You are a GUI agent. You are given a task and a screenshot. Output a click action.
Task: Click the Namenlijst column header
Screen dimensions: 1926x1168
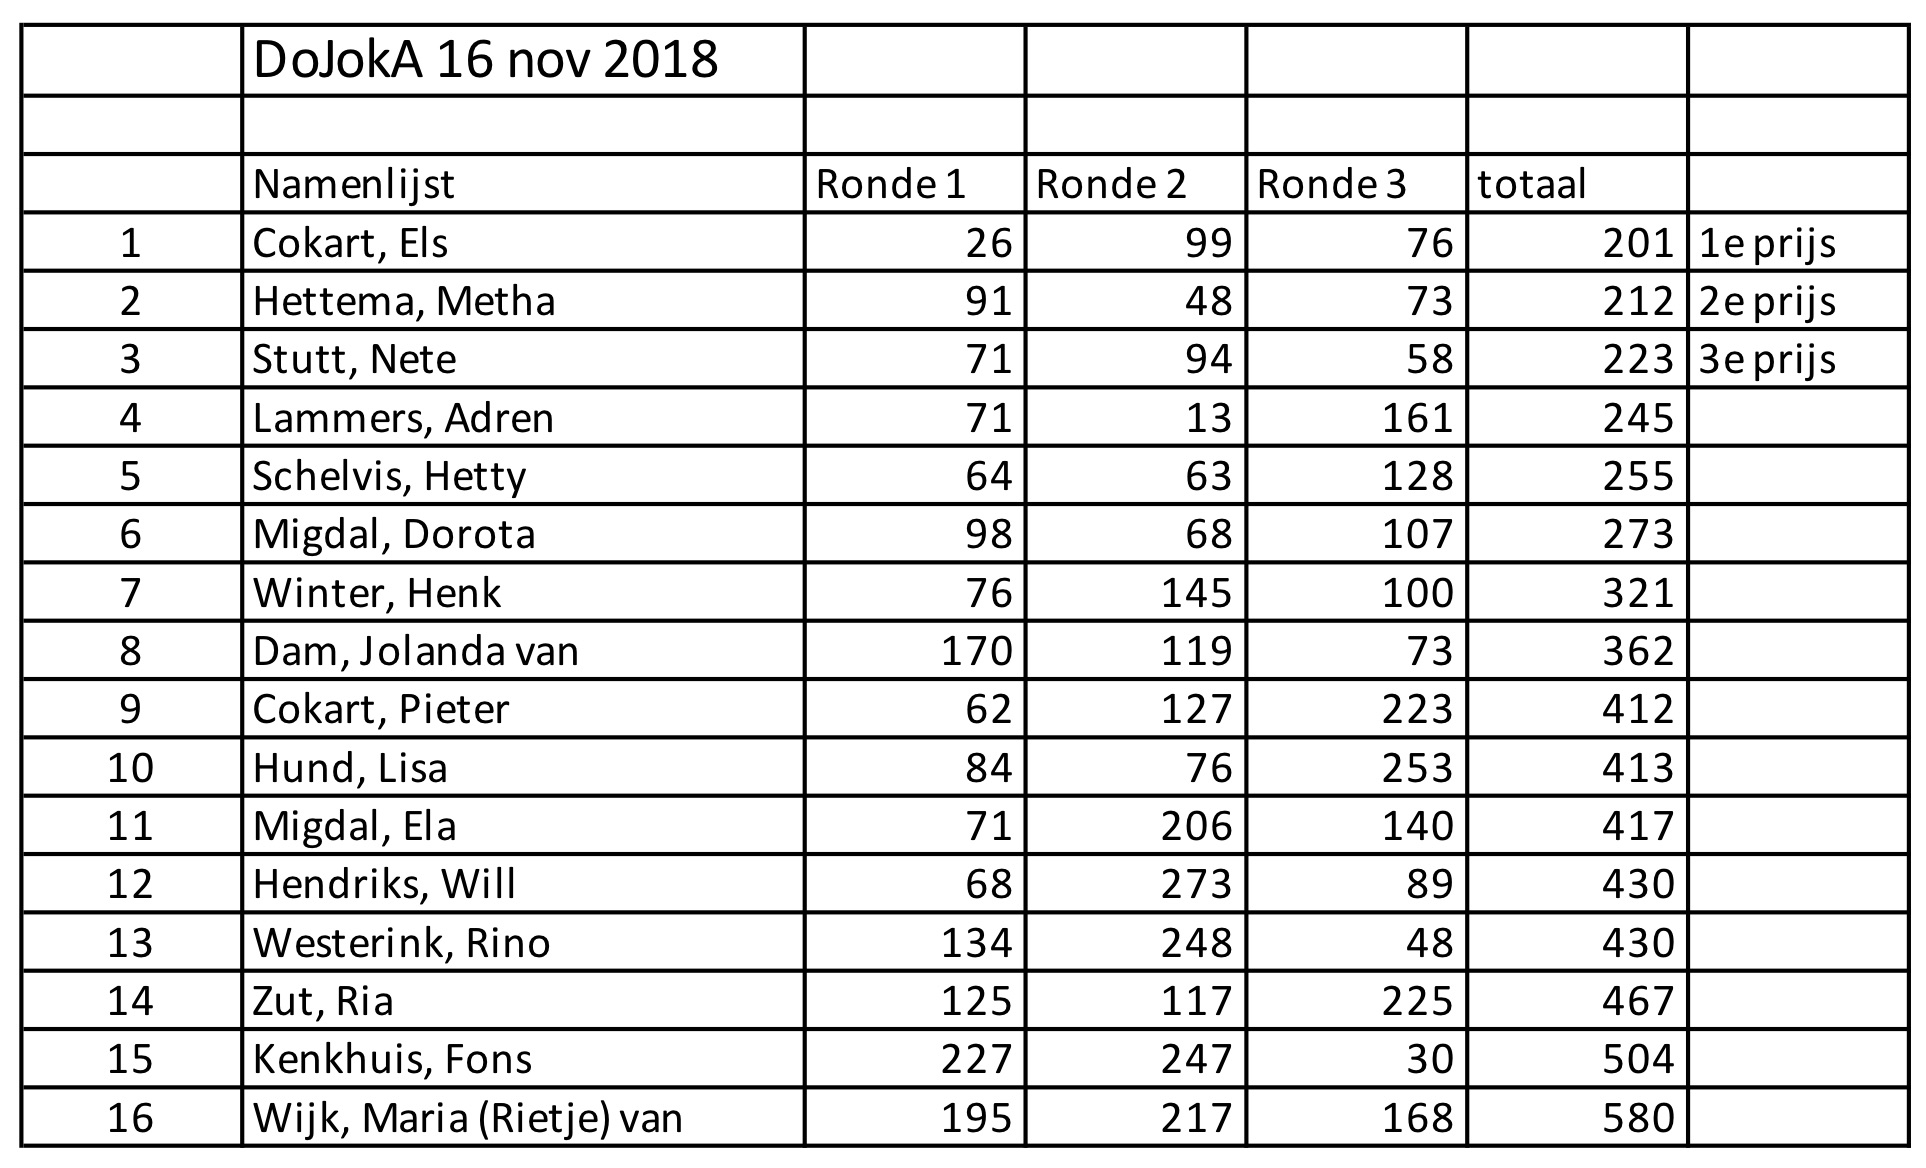point(523,183)
